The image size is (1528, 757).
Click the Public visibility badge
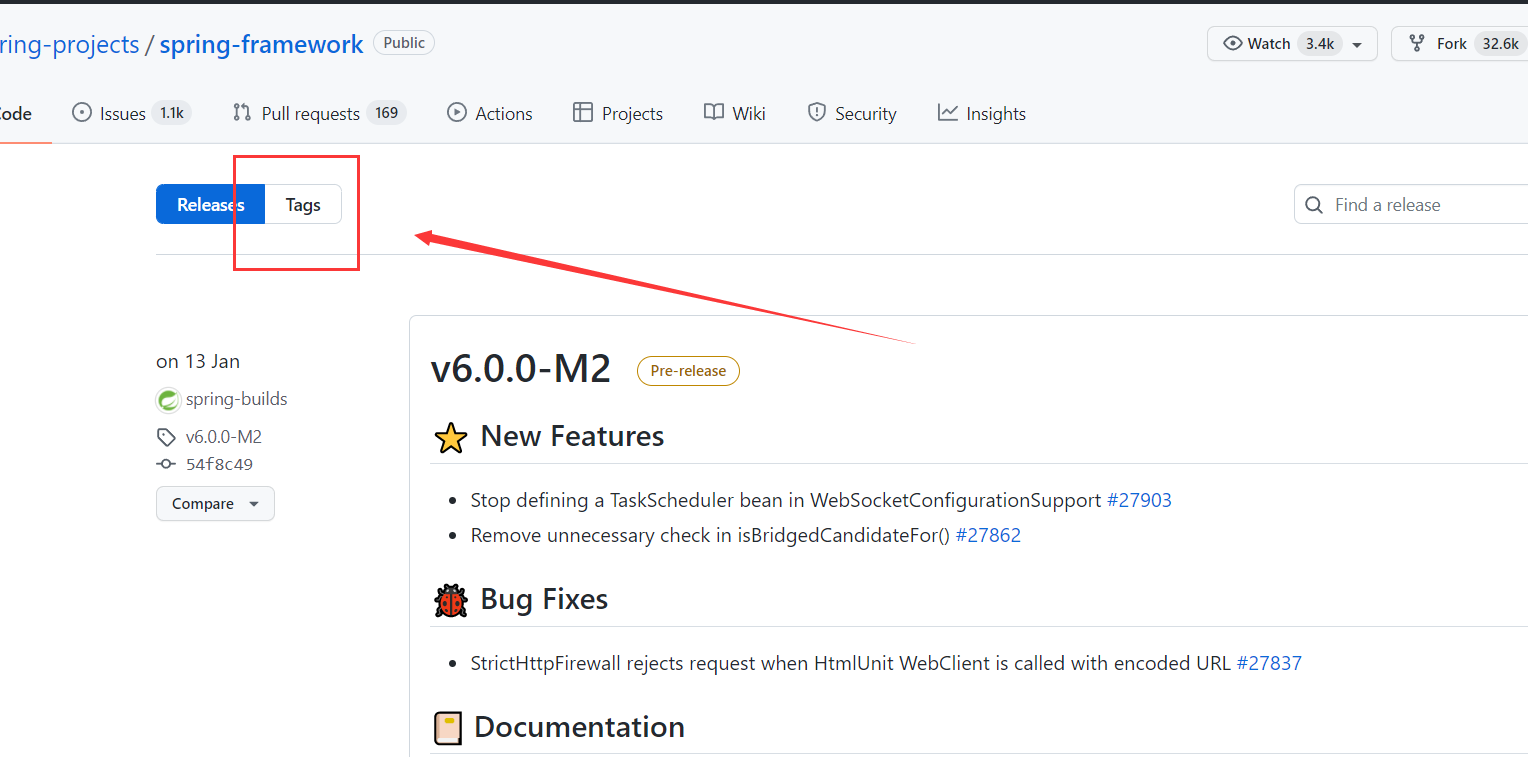tap(404, 43)
